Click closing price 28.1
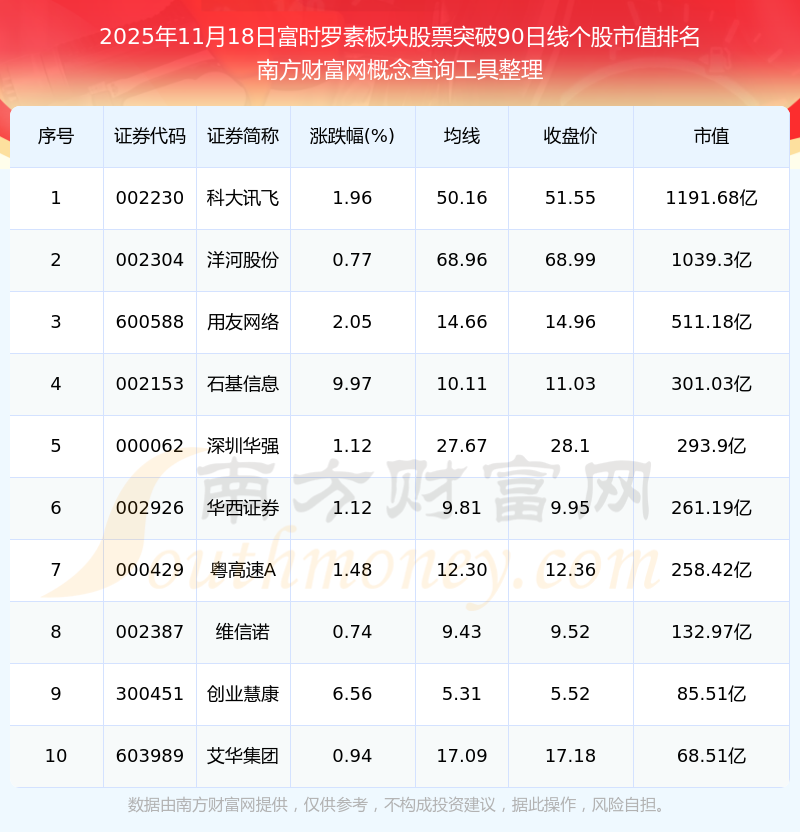The width and height of the screenshot is (800, 832). [x=570, y=446]
